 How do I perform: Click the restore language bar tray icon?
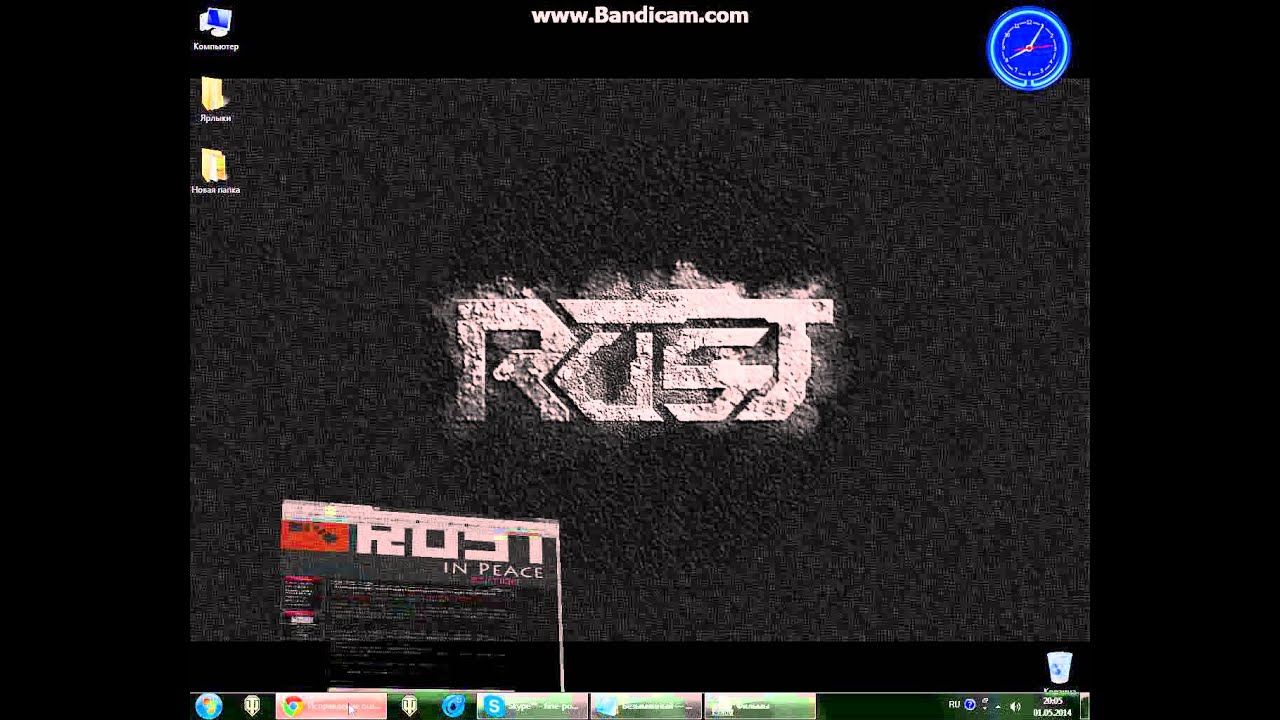(x=985, y=700)
